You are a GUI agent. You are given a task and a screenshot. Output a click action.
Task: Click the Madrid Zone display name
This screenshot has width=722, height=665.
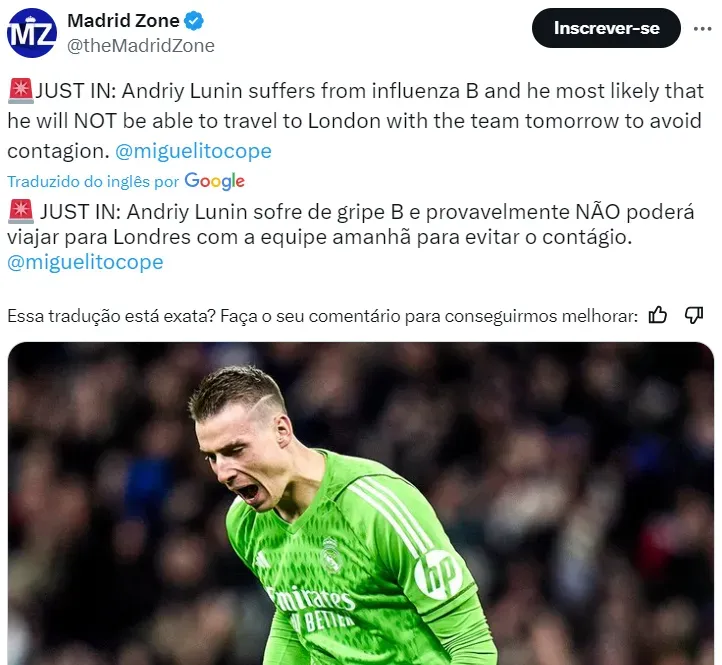click(x=123, y=21)
